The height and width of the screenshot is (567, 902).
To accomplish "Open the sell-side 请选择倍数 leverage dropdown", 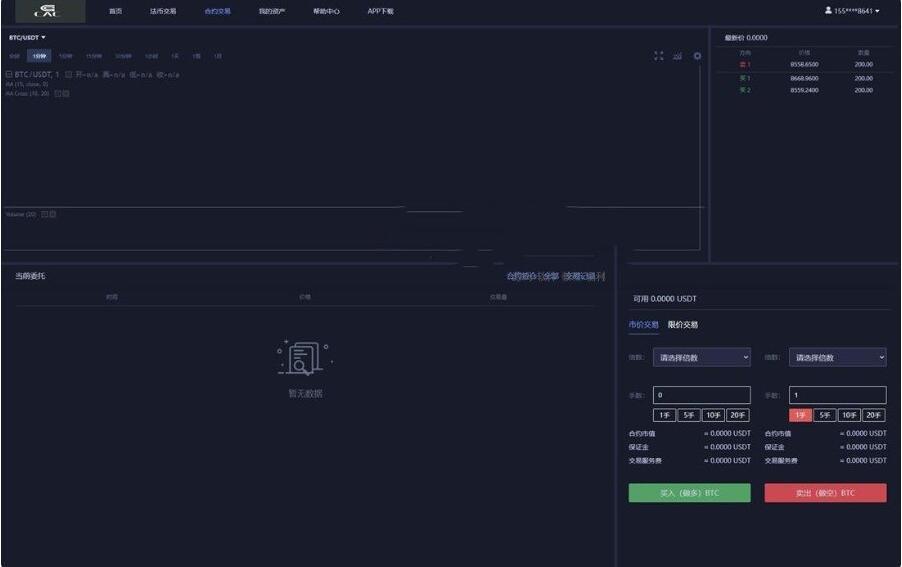I will 837,357.
